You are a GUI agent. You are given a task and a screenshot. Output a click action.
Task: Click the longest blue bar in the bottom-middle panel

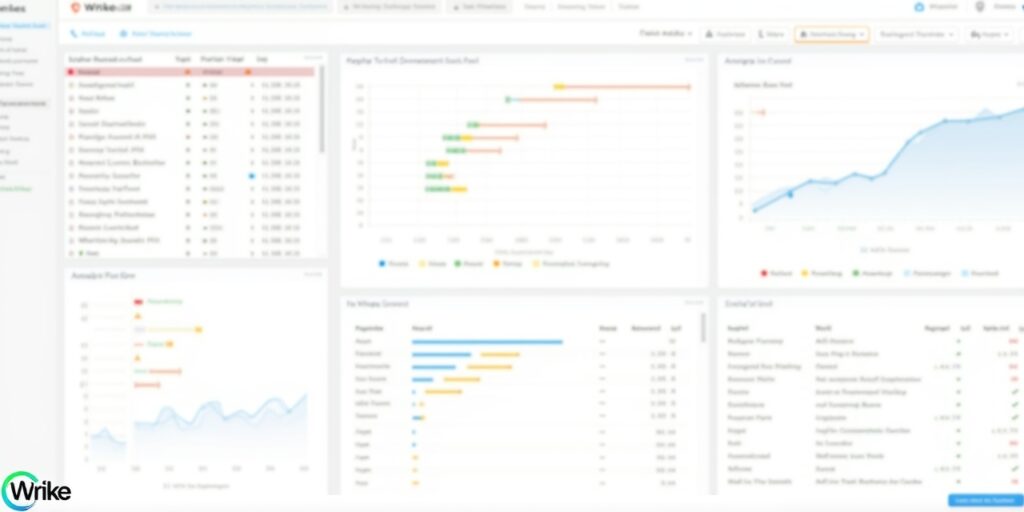487,342
